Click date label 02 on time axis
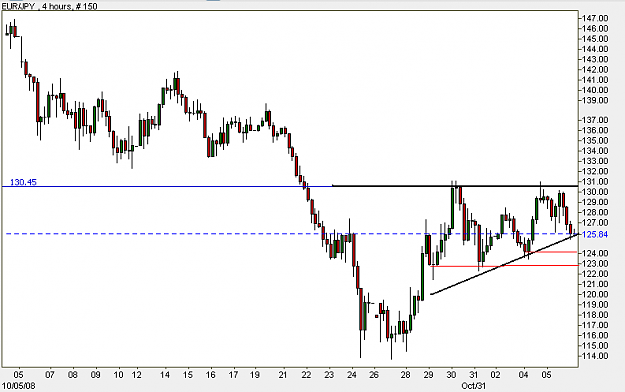The width and height of the screenshot is (625, 392). [495, 375]
